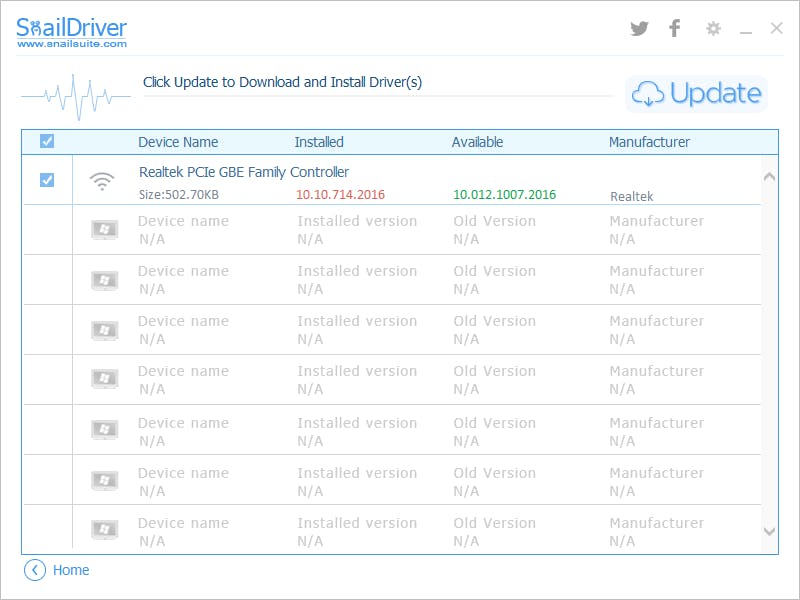Uncheck the Realtek PCIe GBE Family Controller checkbox

click(x=47, y=180)
